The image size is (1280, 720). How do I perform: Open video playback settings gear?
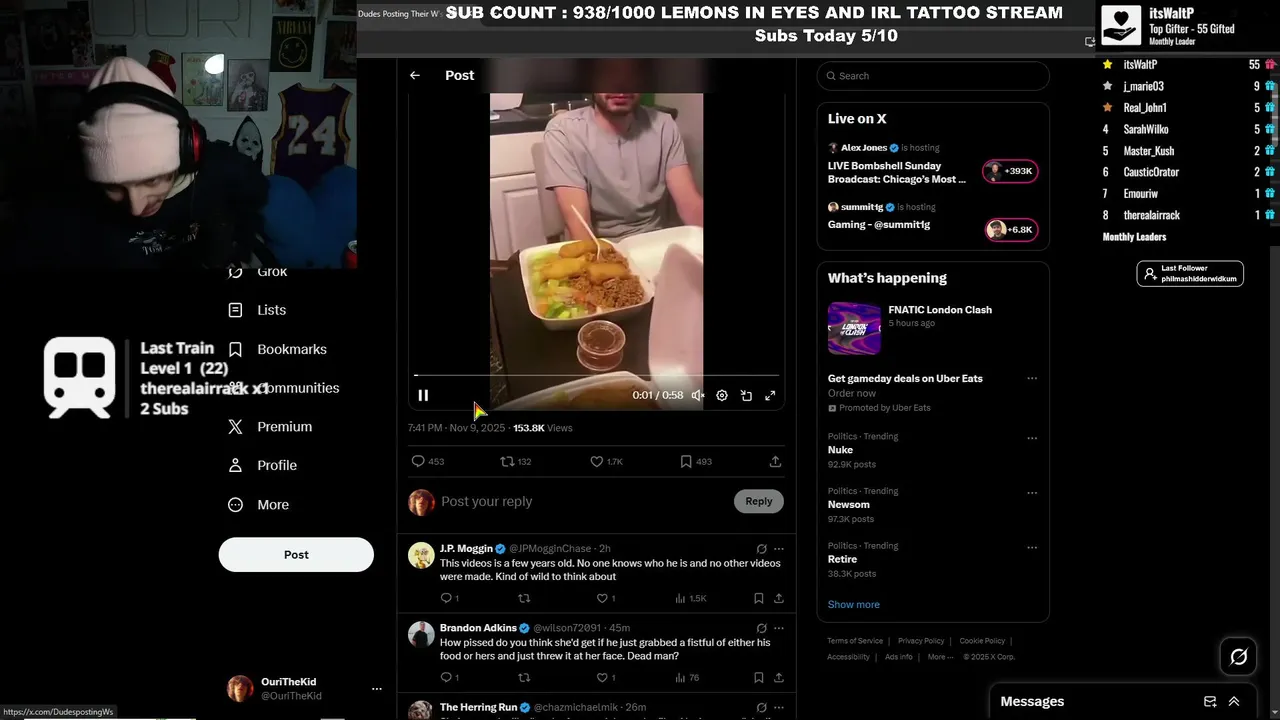(x=722, y=396)
